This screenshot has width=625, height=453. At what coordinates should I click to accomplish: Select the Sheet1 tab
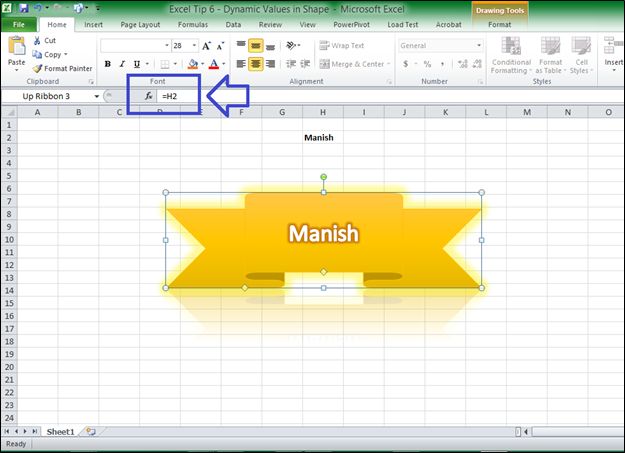[60, 432]
